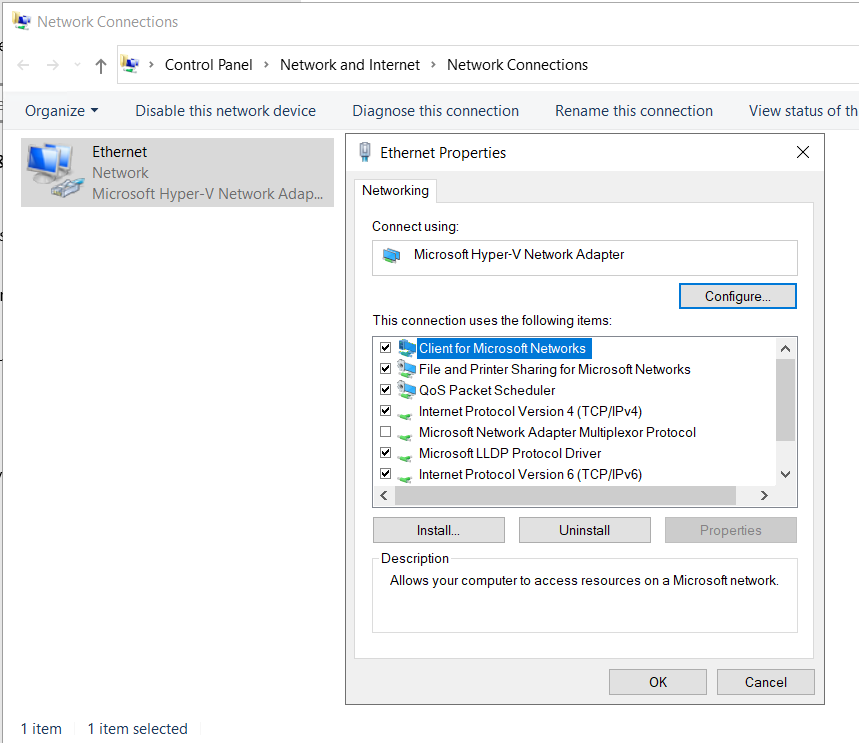
Task: Disable Internet Protocol Version 4 checkbox
Action: [386, 410]
